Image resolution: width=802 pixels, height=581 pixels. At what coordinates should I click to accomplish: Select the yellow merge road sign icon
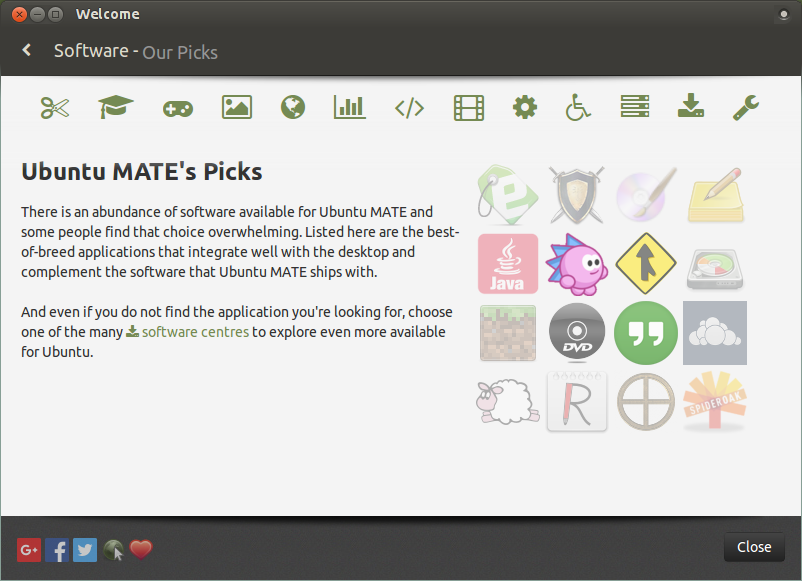pyautogui.click(x=646, y=264)
